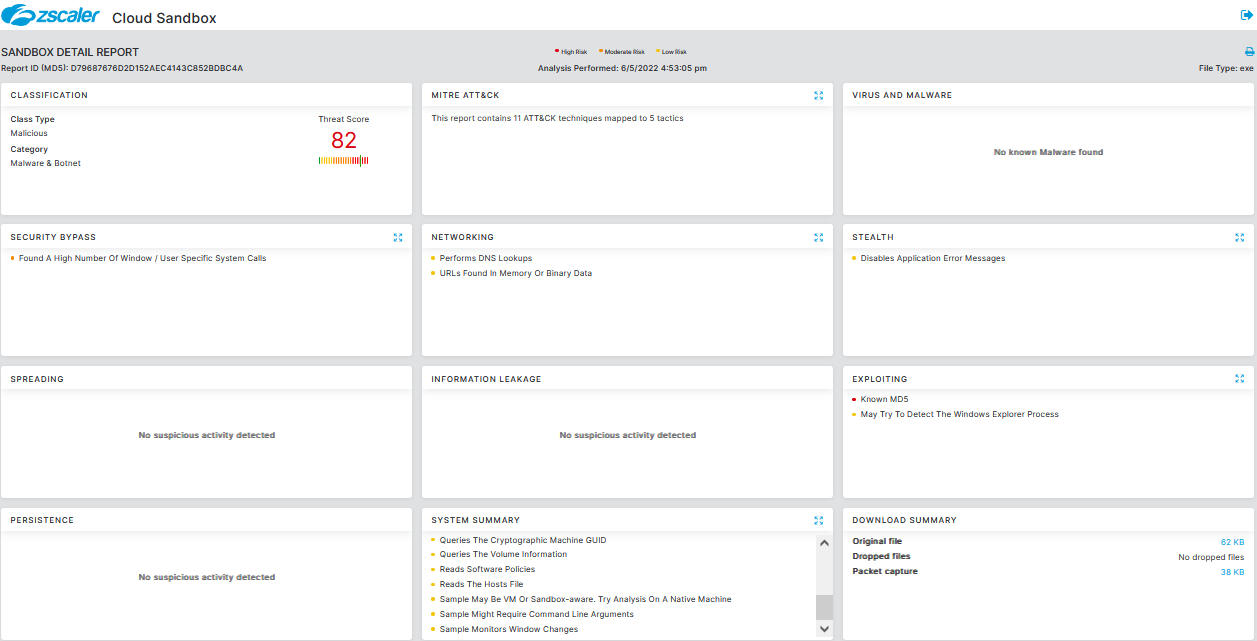
Task: Expand the Exploiting panel
Action: click(x=1240, y=379)
